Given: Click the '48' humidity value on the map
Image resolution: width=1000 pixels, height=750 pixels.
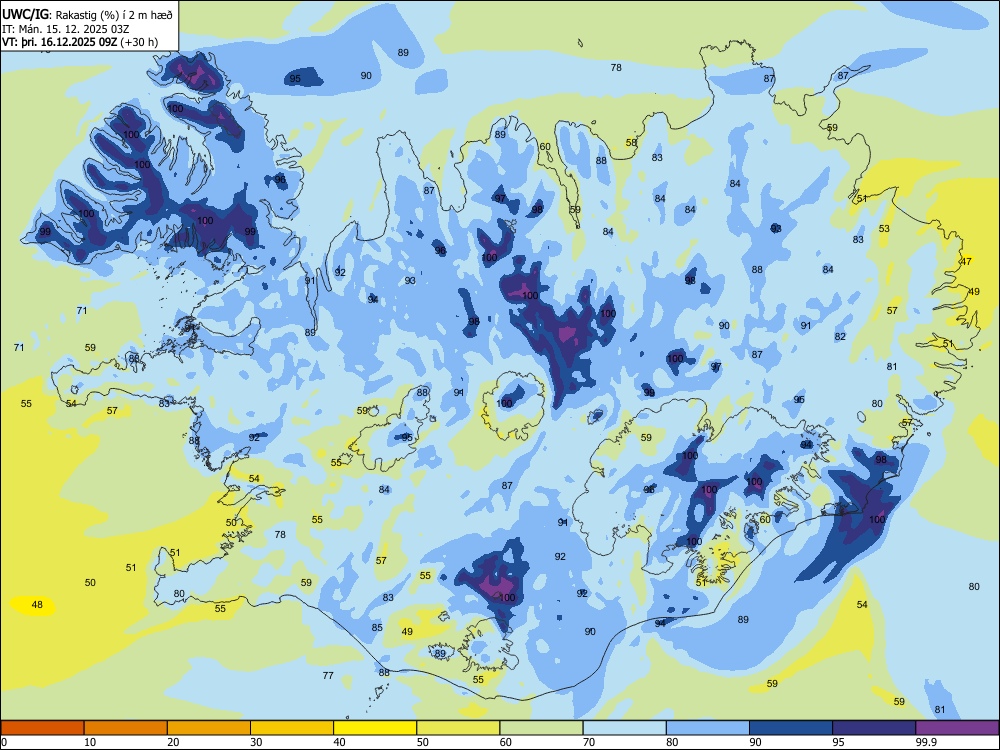Looking at the screenshot, I should click(x=38, y=605).
